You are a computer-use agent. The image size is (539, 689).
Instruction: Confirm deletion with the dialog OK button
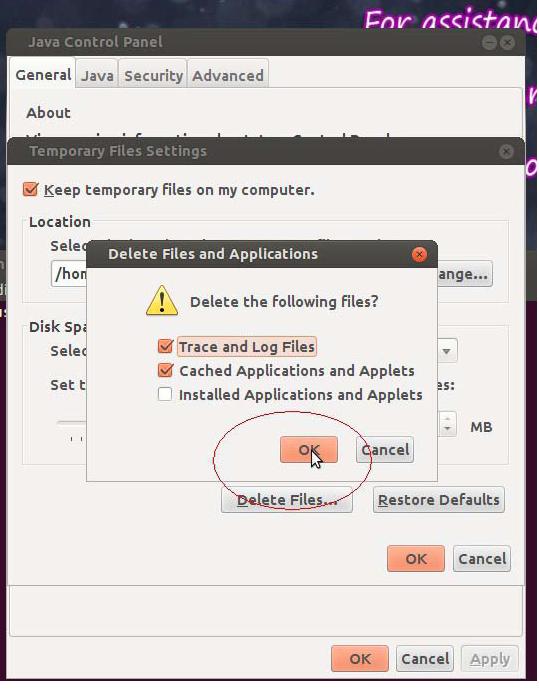[x=309, y=450]
